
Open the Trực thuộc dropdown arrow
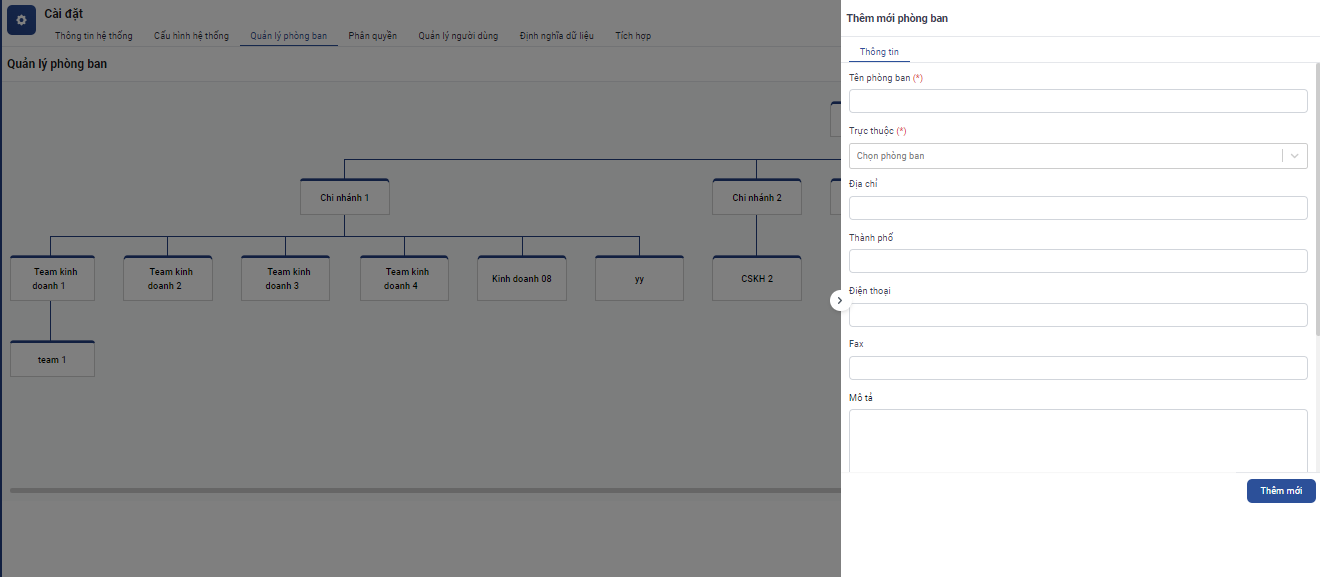click(1295, 156)
